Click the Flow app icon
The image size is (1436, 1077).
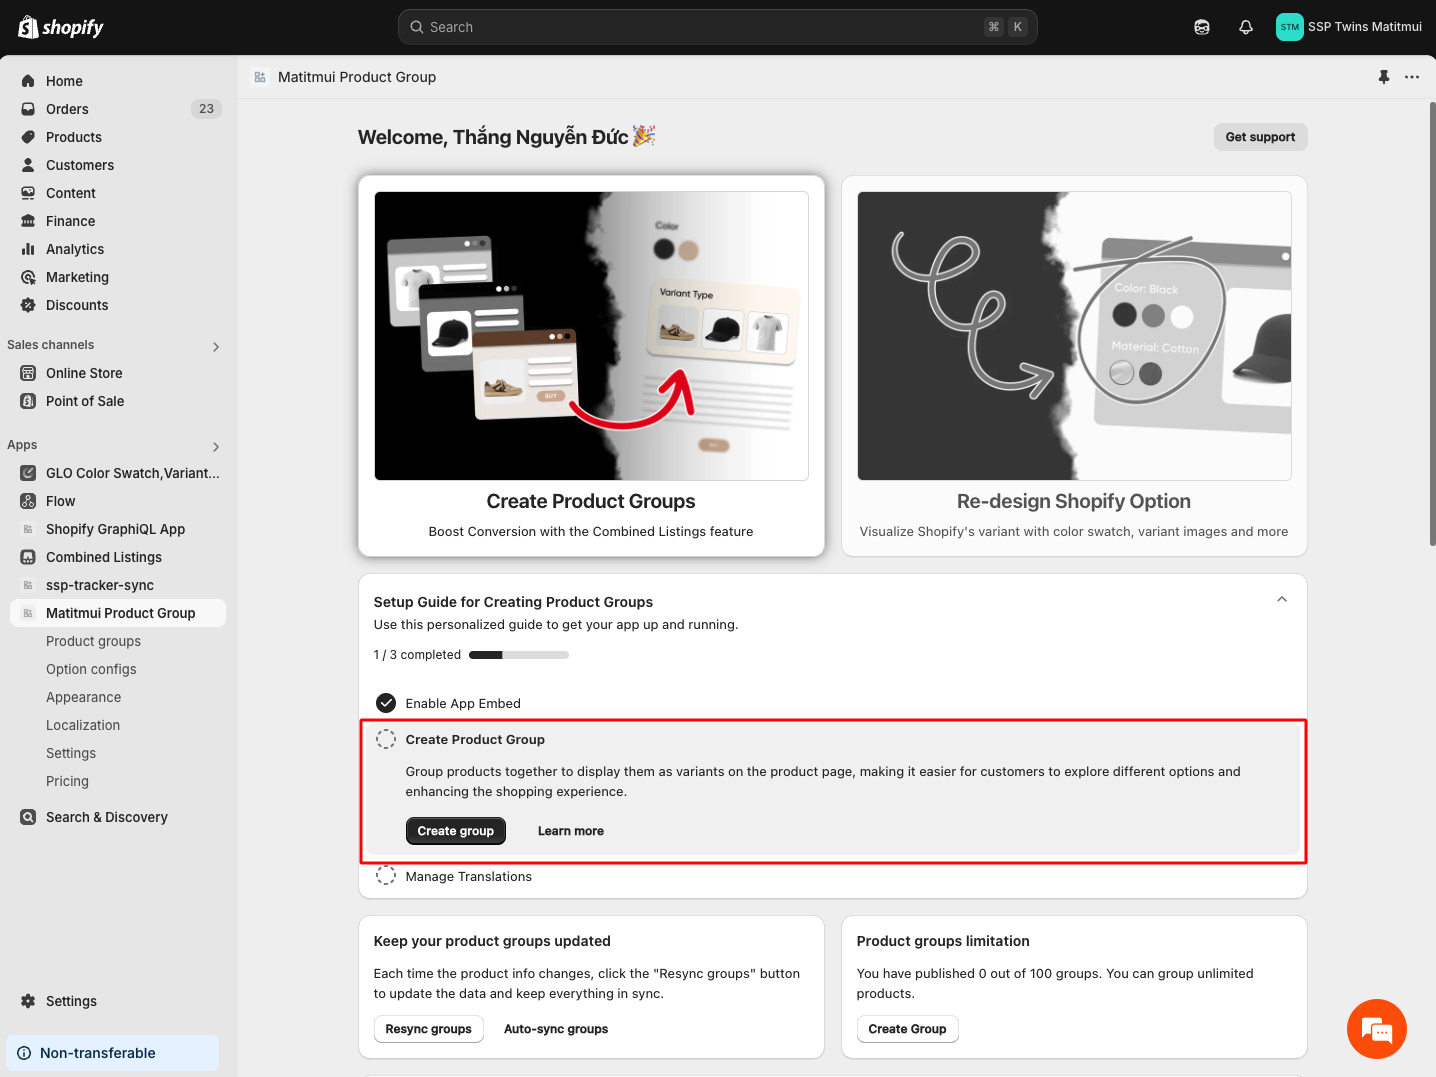click(x=28, y=501)
